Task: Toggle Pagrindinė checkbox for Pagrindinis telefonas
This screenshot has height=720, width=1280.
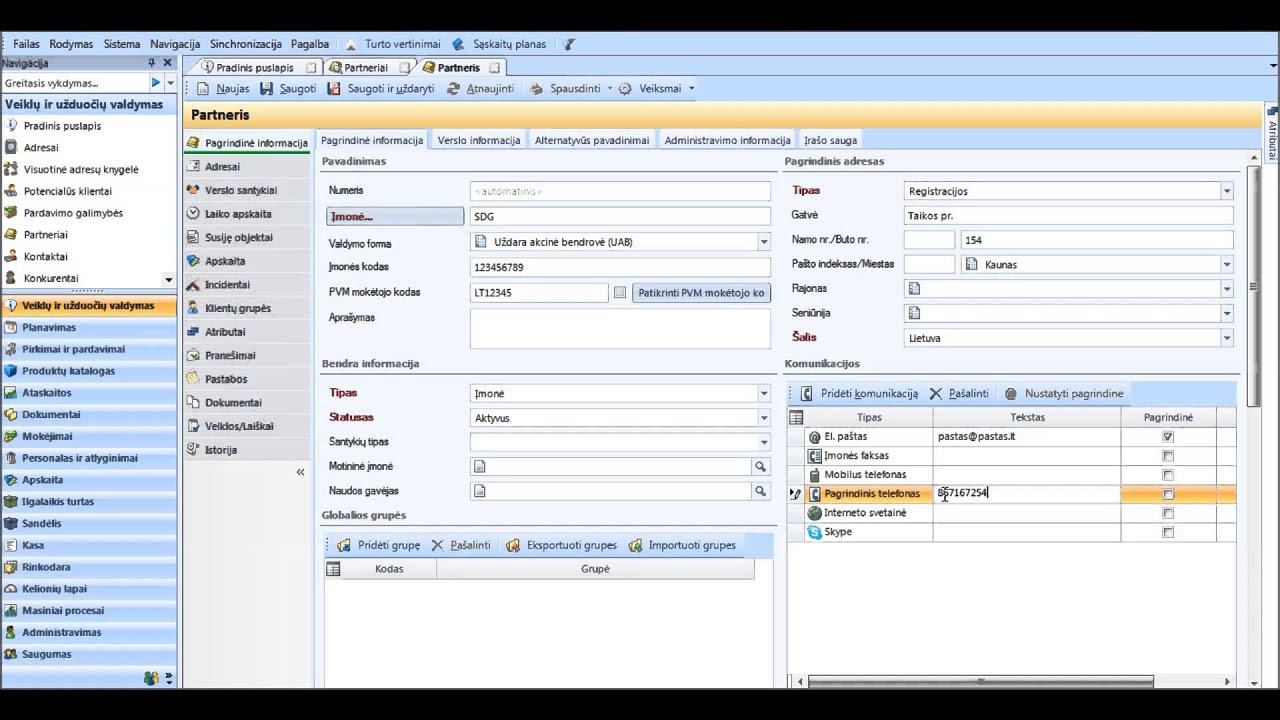Action: click(x=1168, y=494)
